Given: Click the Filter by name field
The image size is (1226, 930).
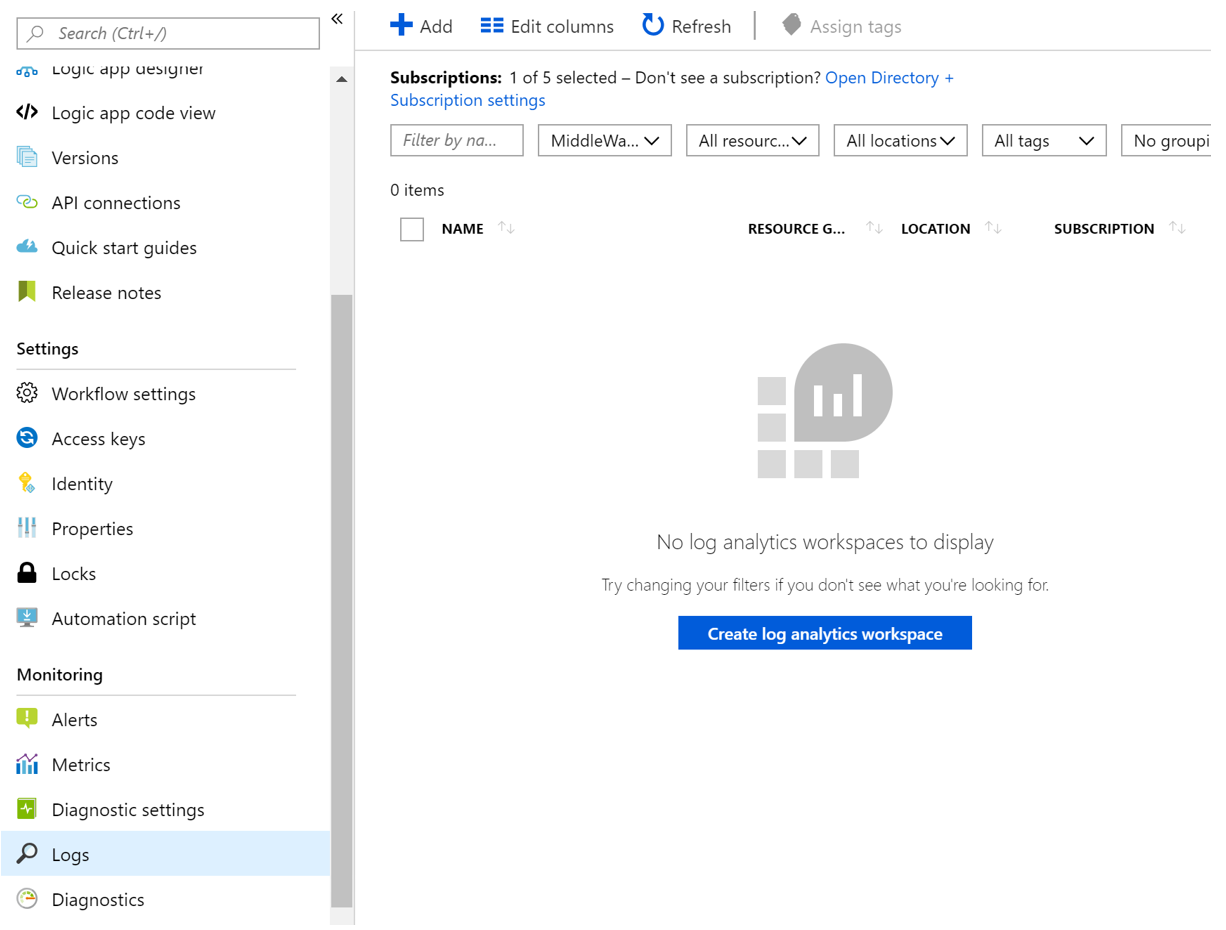Looking at the screenshot, I should pos(456,140).
